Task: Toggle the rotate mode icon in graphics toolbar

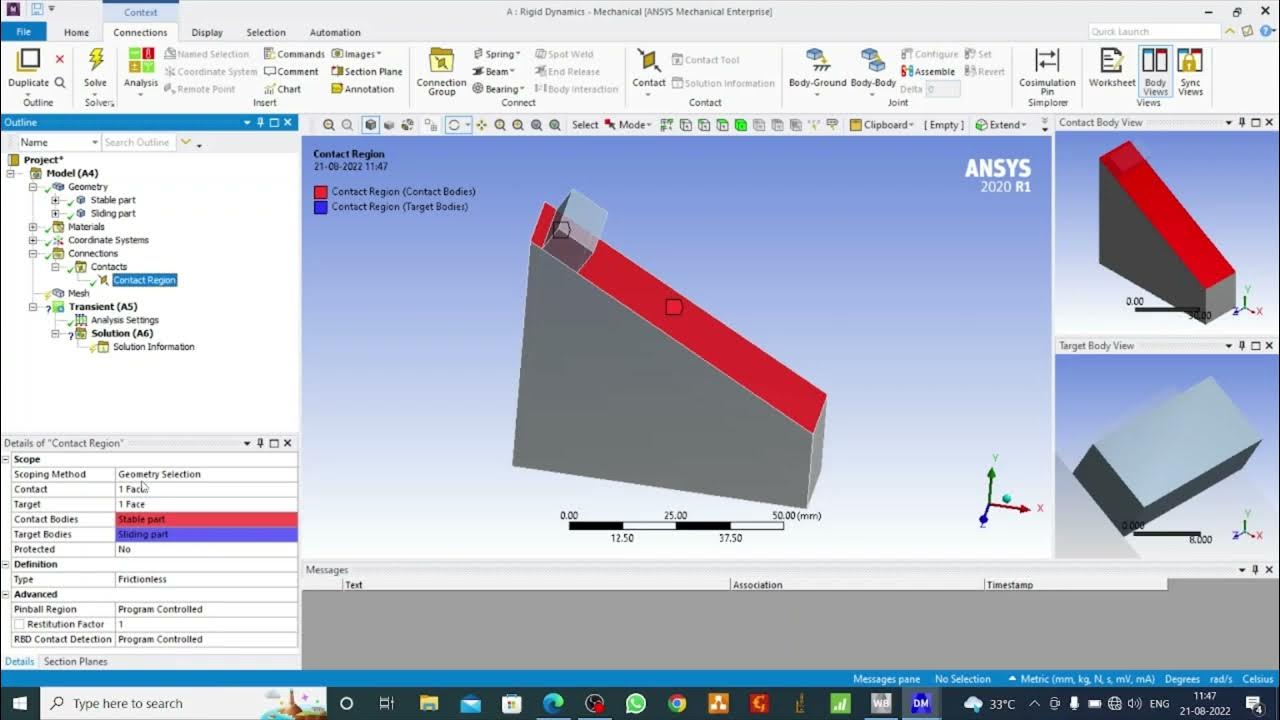Action: point(456,125)
